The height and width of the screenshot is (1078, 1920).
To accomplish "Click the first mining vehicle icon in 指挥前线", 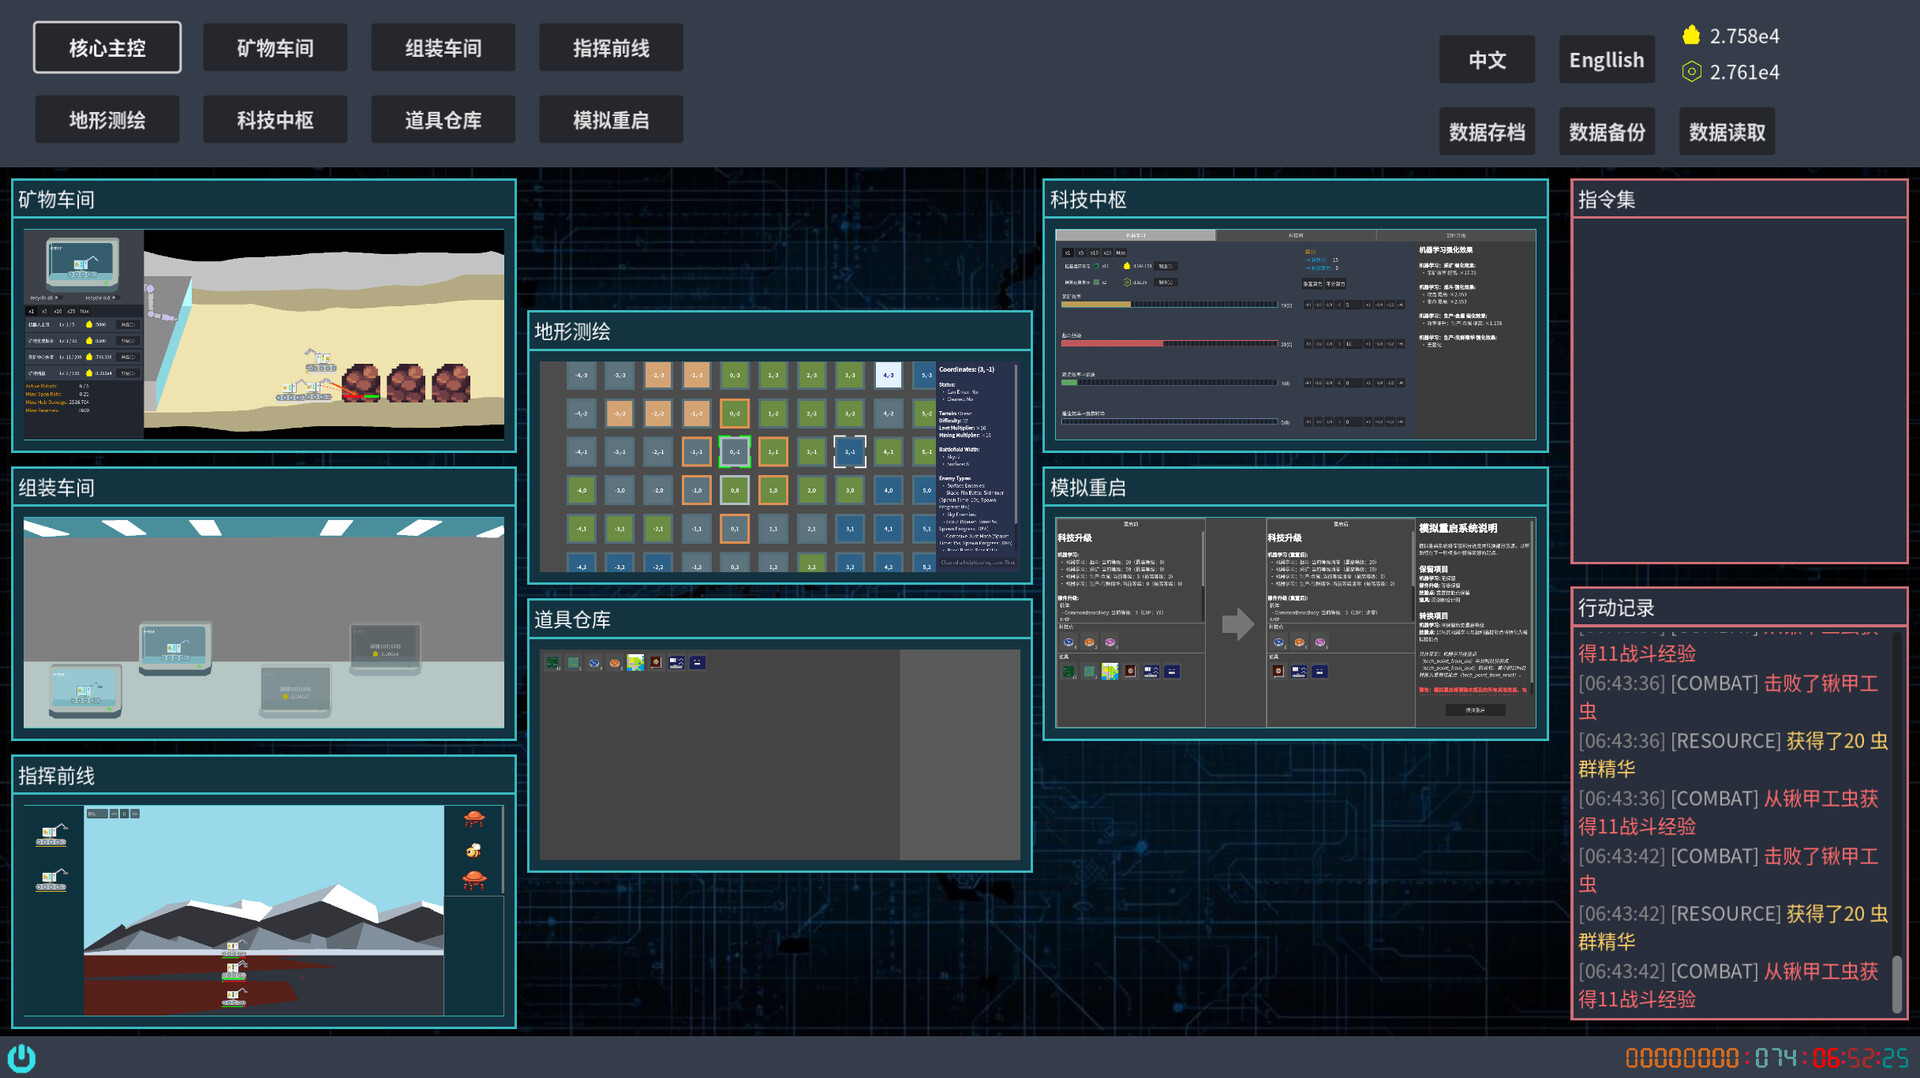I will [x=51, y=835].
